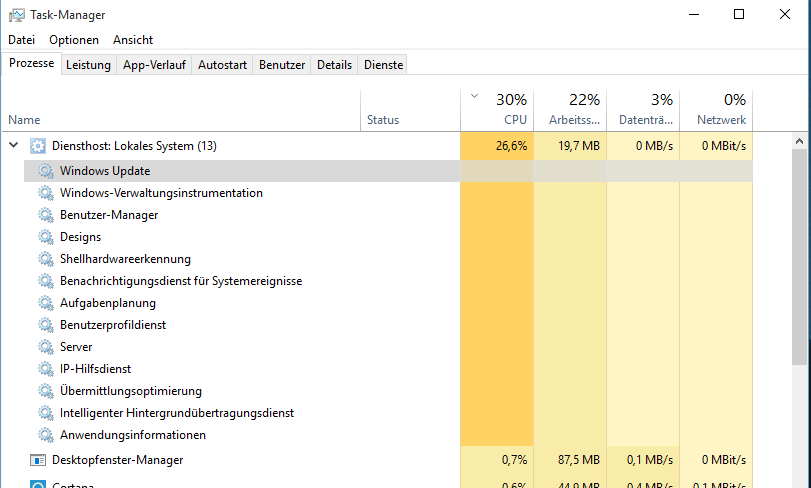
Task: Select the Windows Update service row
Action: pyautogui.click(x=388, y=171)
